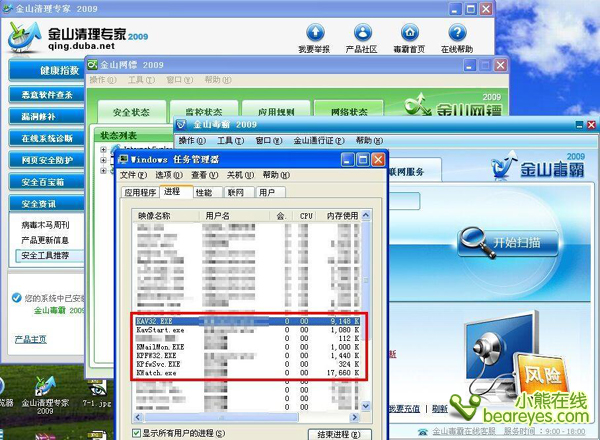Click the Task Manager title bar icon
This screenshot has height=440, width=600.
point(123,159)
